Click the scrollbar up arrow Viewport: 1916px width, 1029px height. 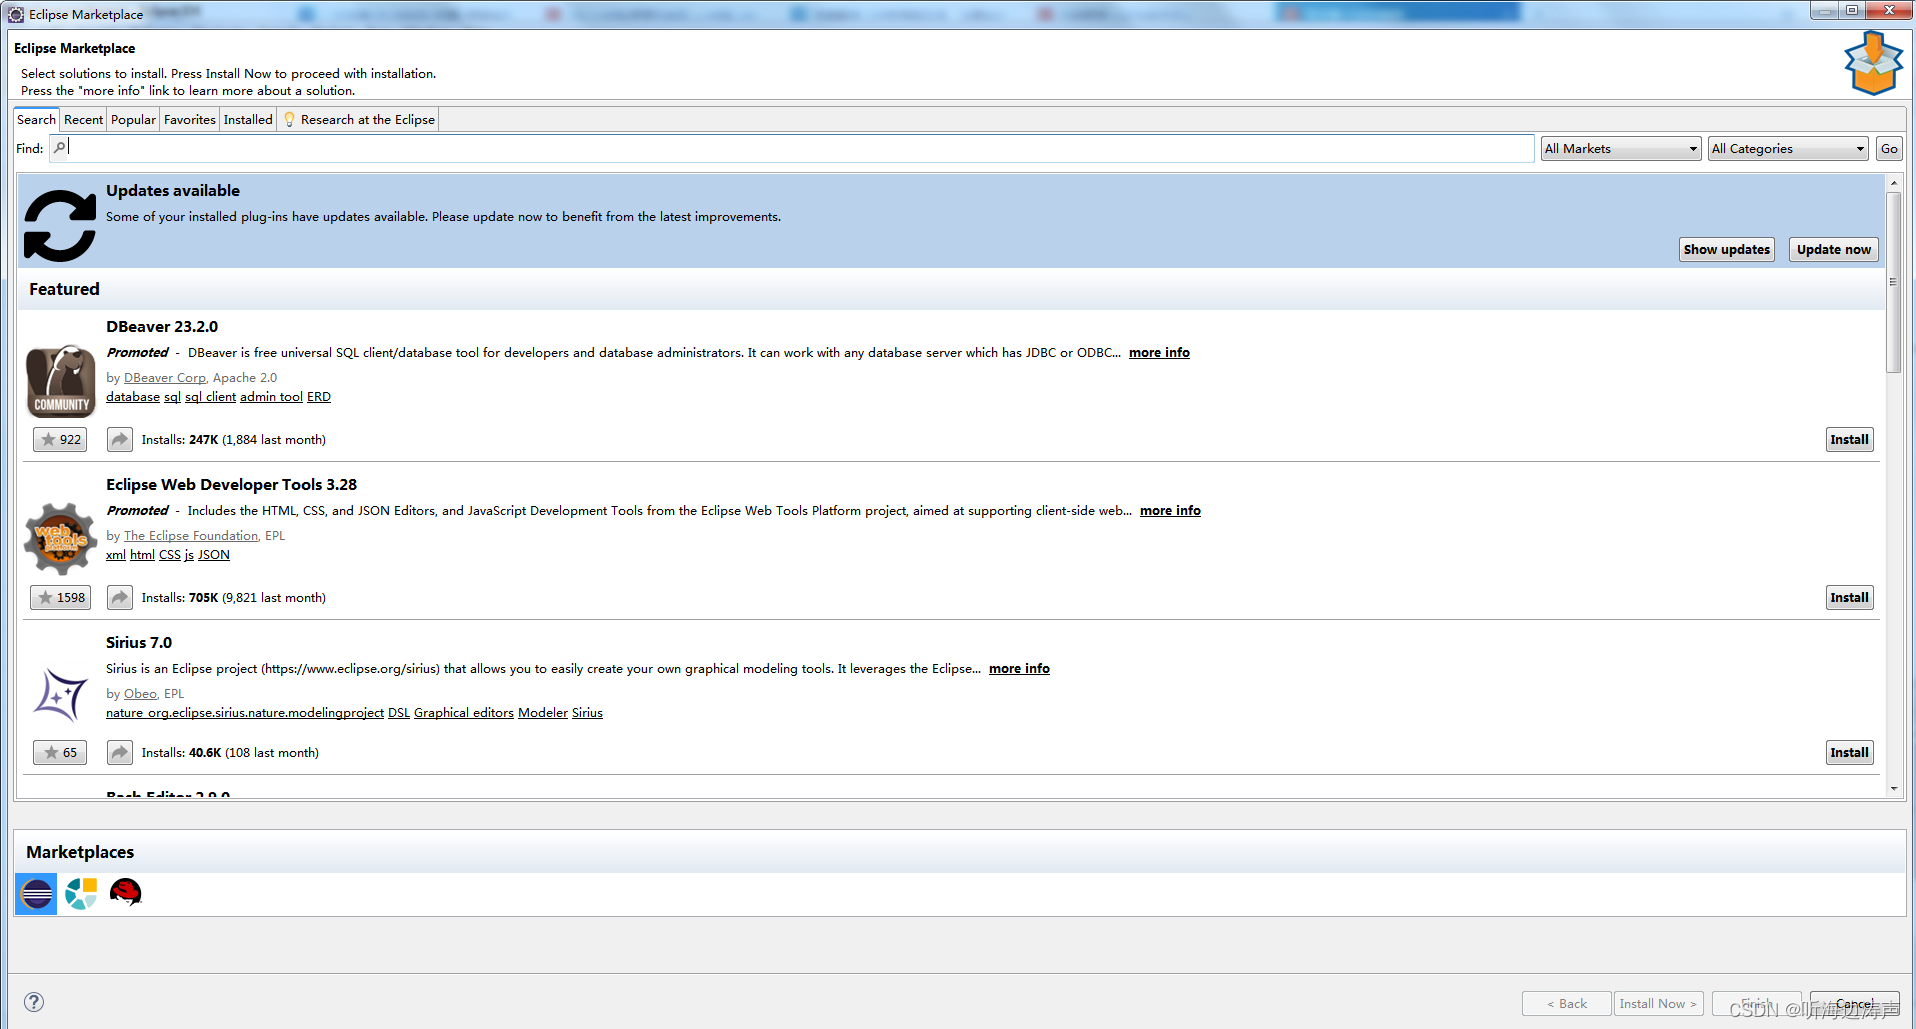click(x=1893, y=183)
